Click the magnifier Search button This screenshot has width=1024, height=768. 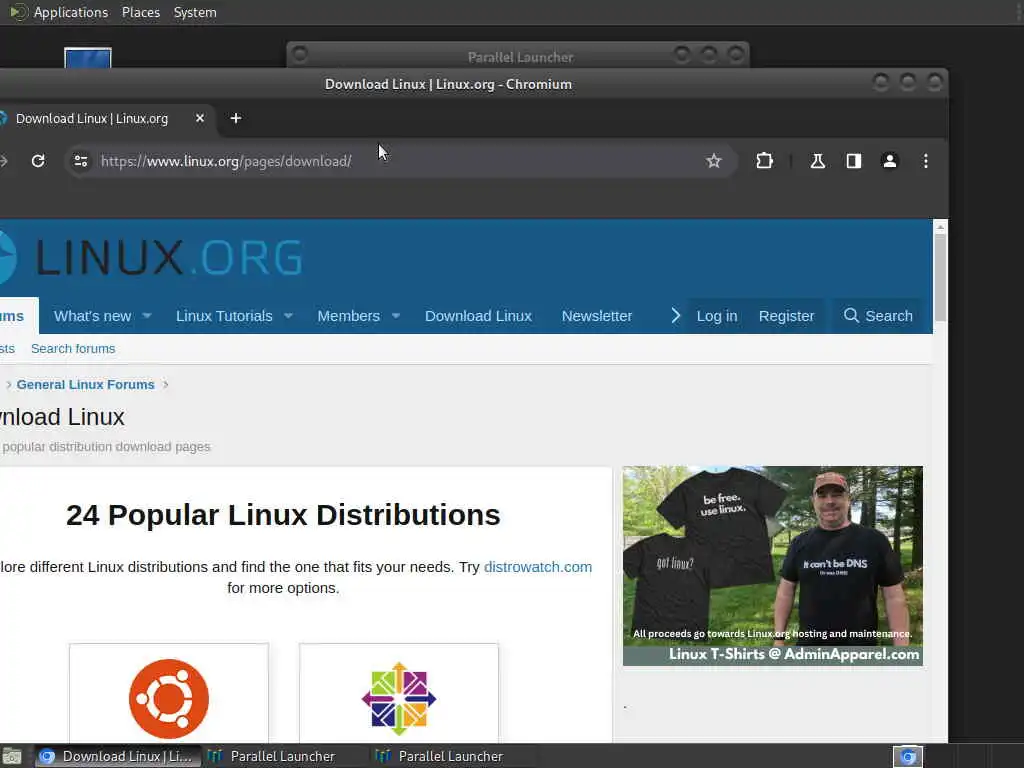pyautogui.click(x=878, y=315)
